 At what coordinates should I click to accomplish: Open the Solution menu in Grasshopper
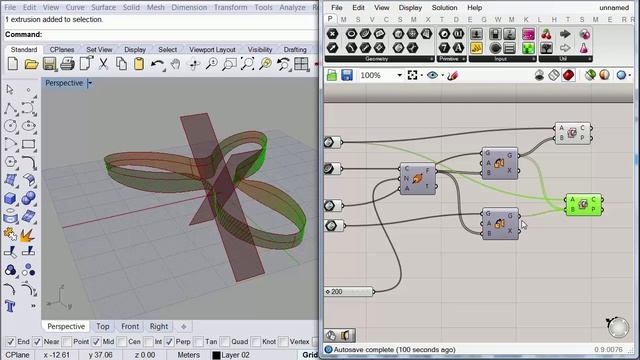click(x=444, y=7)
